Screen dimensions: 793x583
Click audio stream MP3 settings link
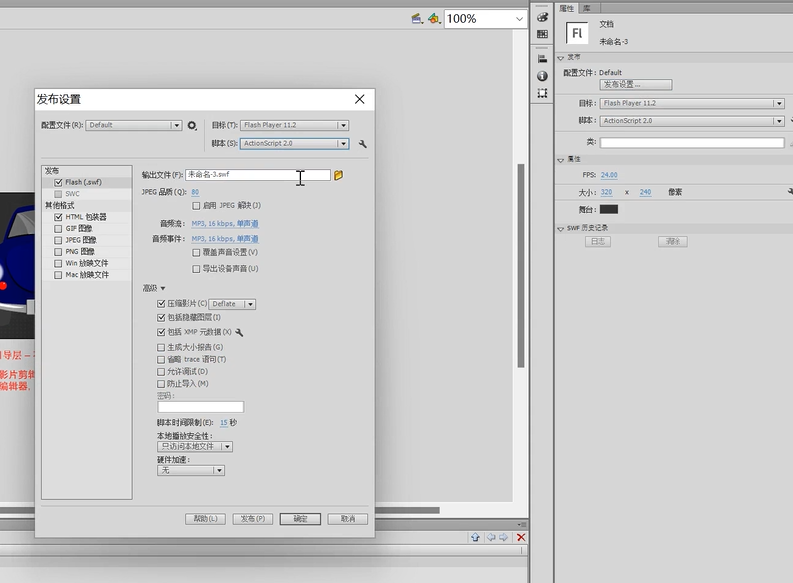225,223
